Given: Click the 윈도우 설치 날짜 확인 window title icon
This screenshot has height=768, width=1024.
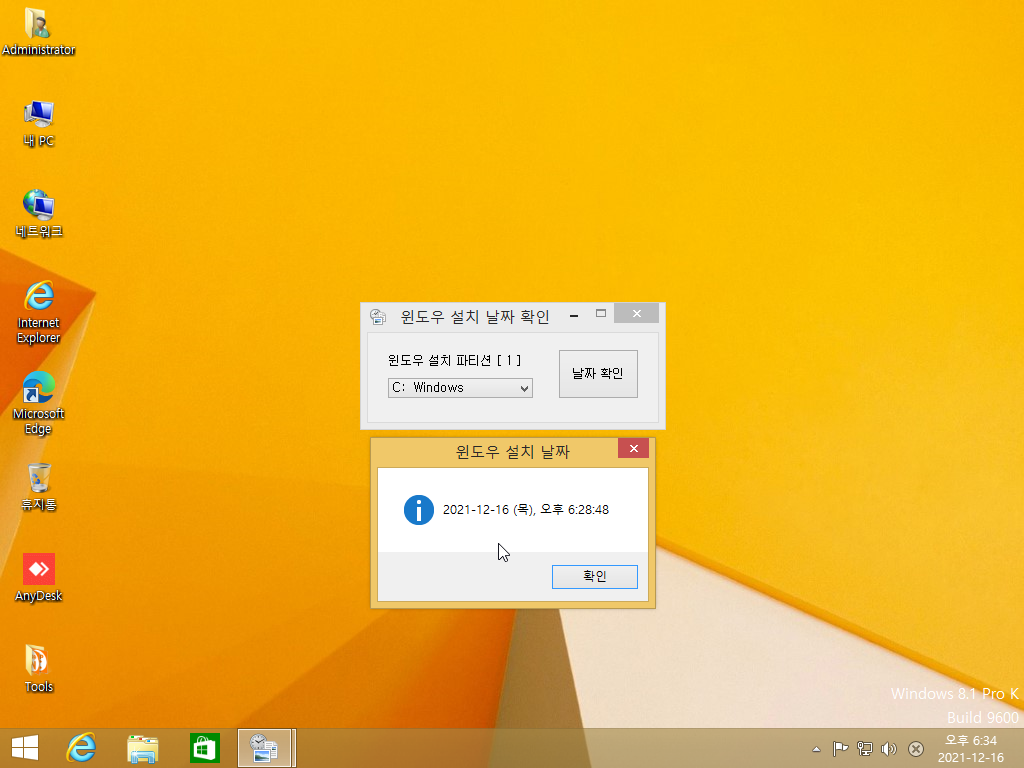Looking at the screenshot, I should tap(378, 317).
